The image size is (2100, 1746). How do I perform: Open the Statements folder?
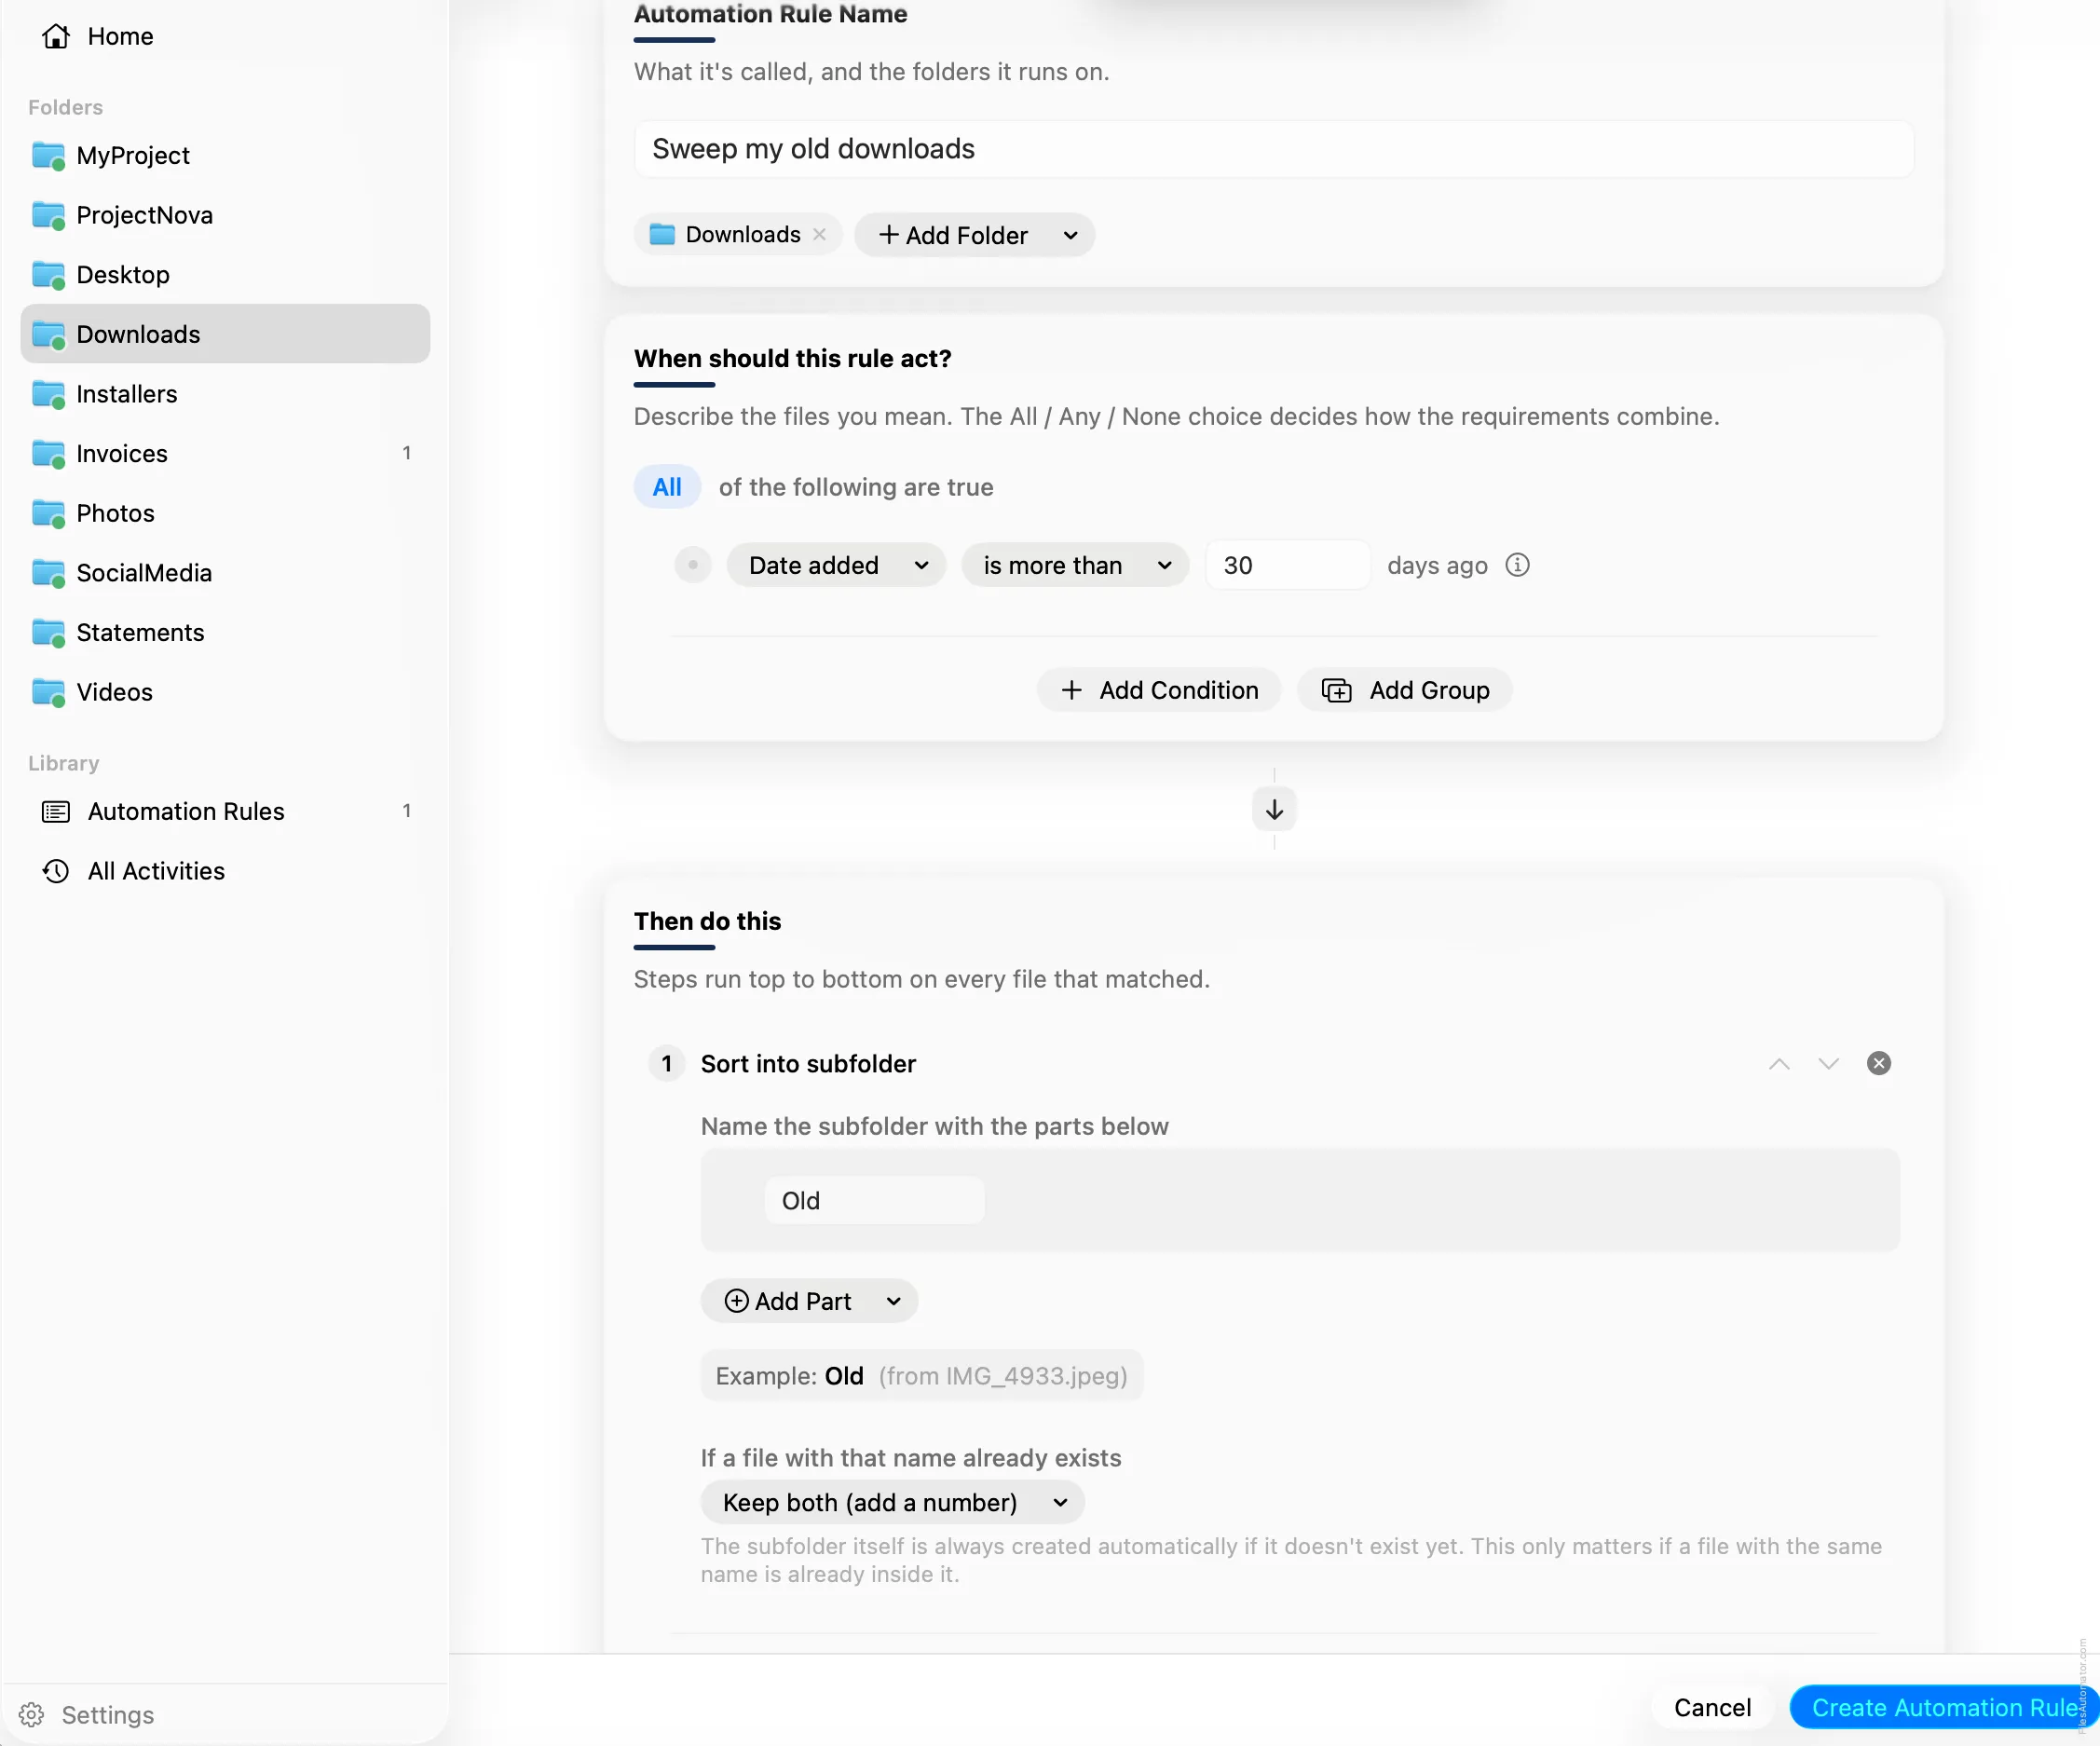point(225,633)
